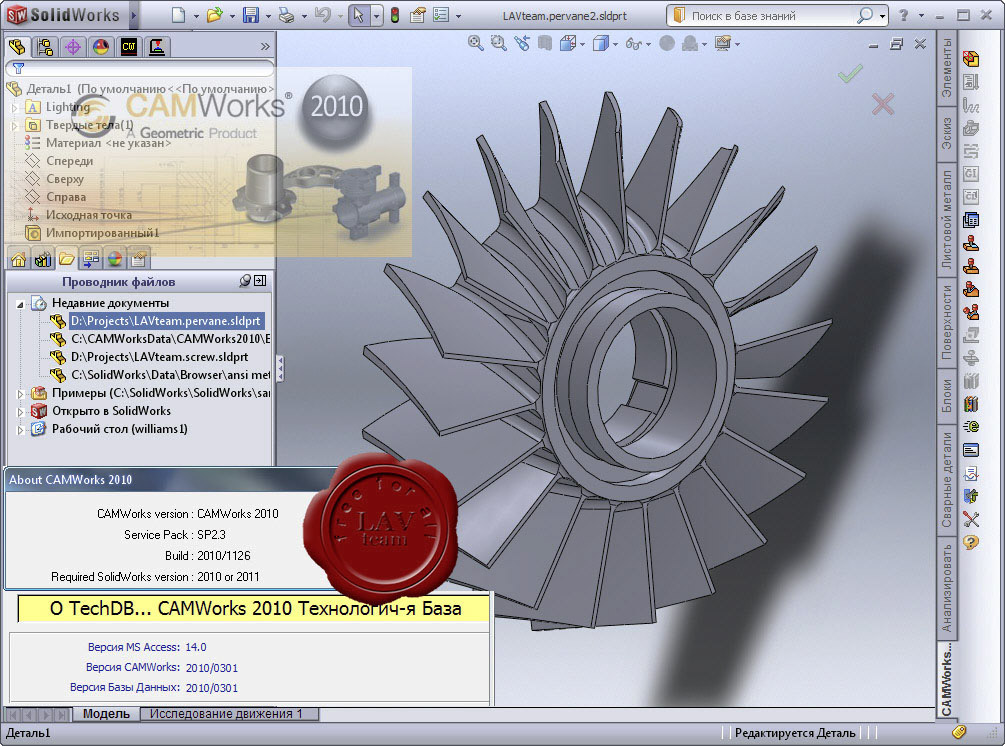Open the CAMWorks operation tree tab
The height and width of the screenshot is (746, 1005).
pos(156,46)
